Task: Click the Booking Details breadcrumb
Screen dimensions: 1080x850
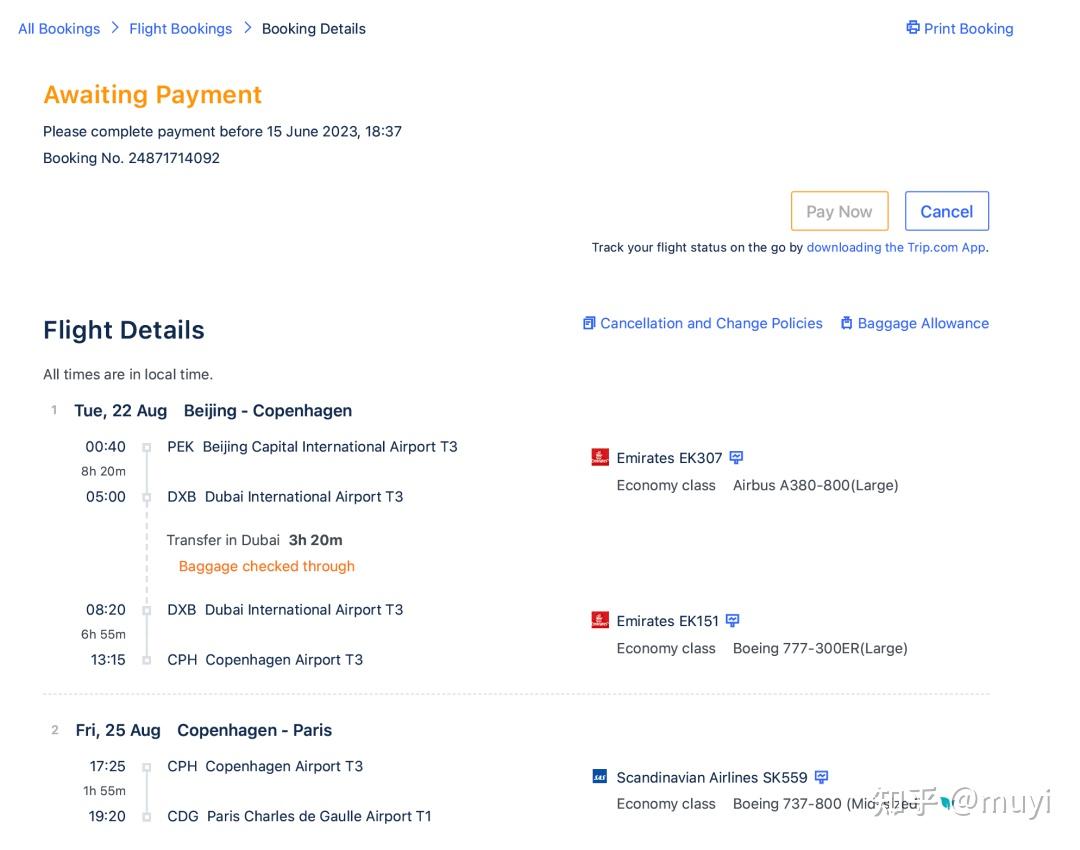Action: coord(313,29)
